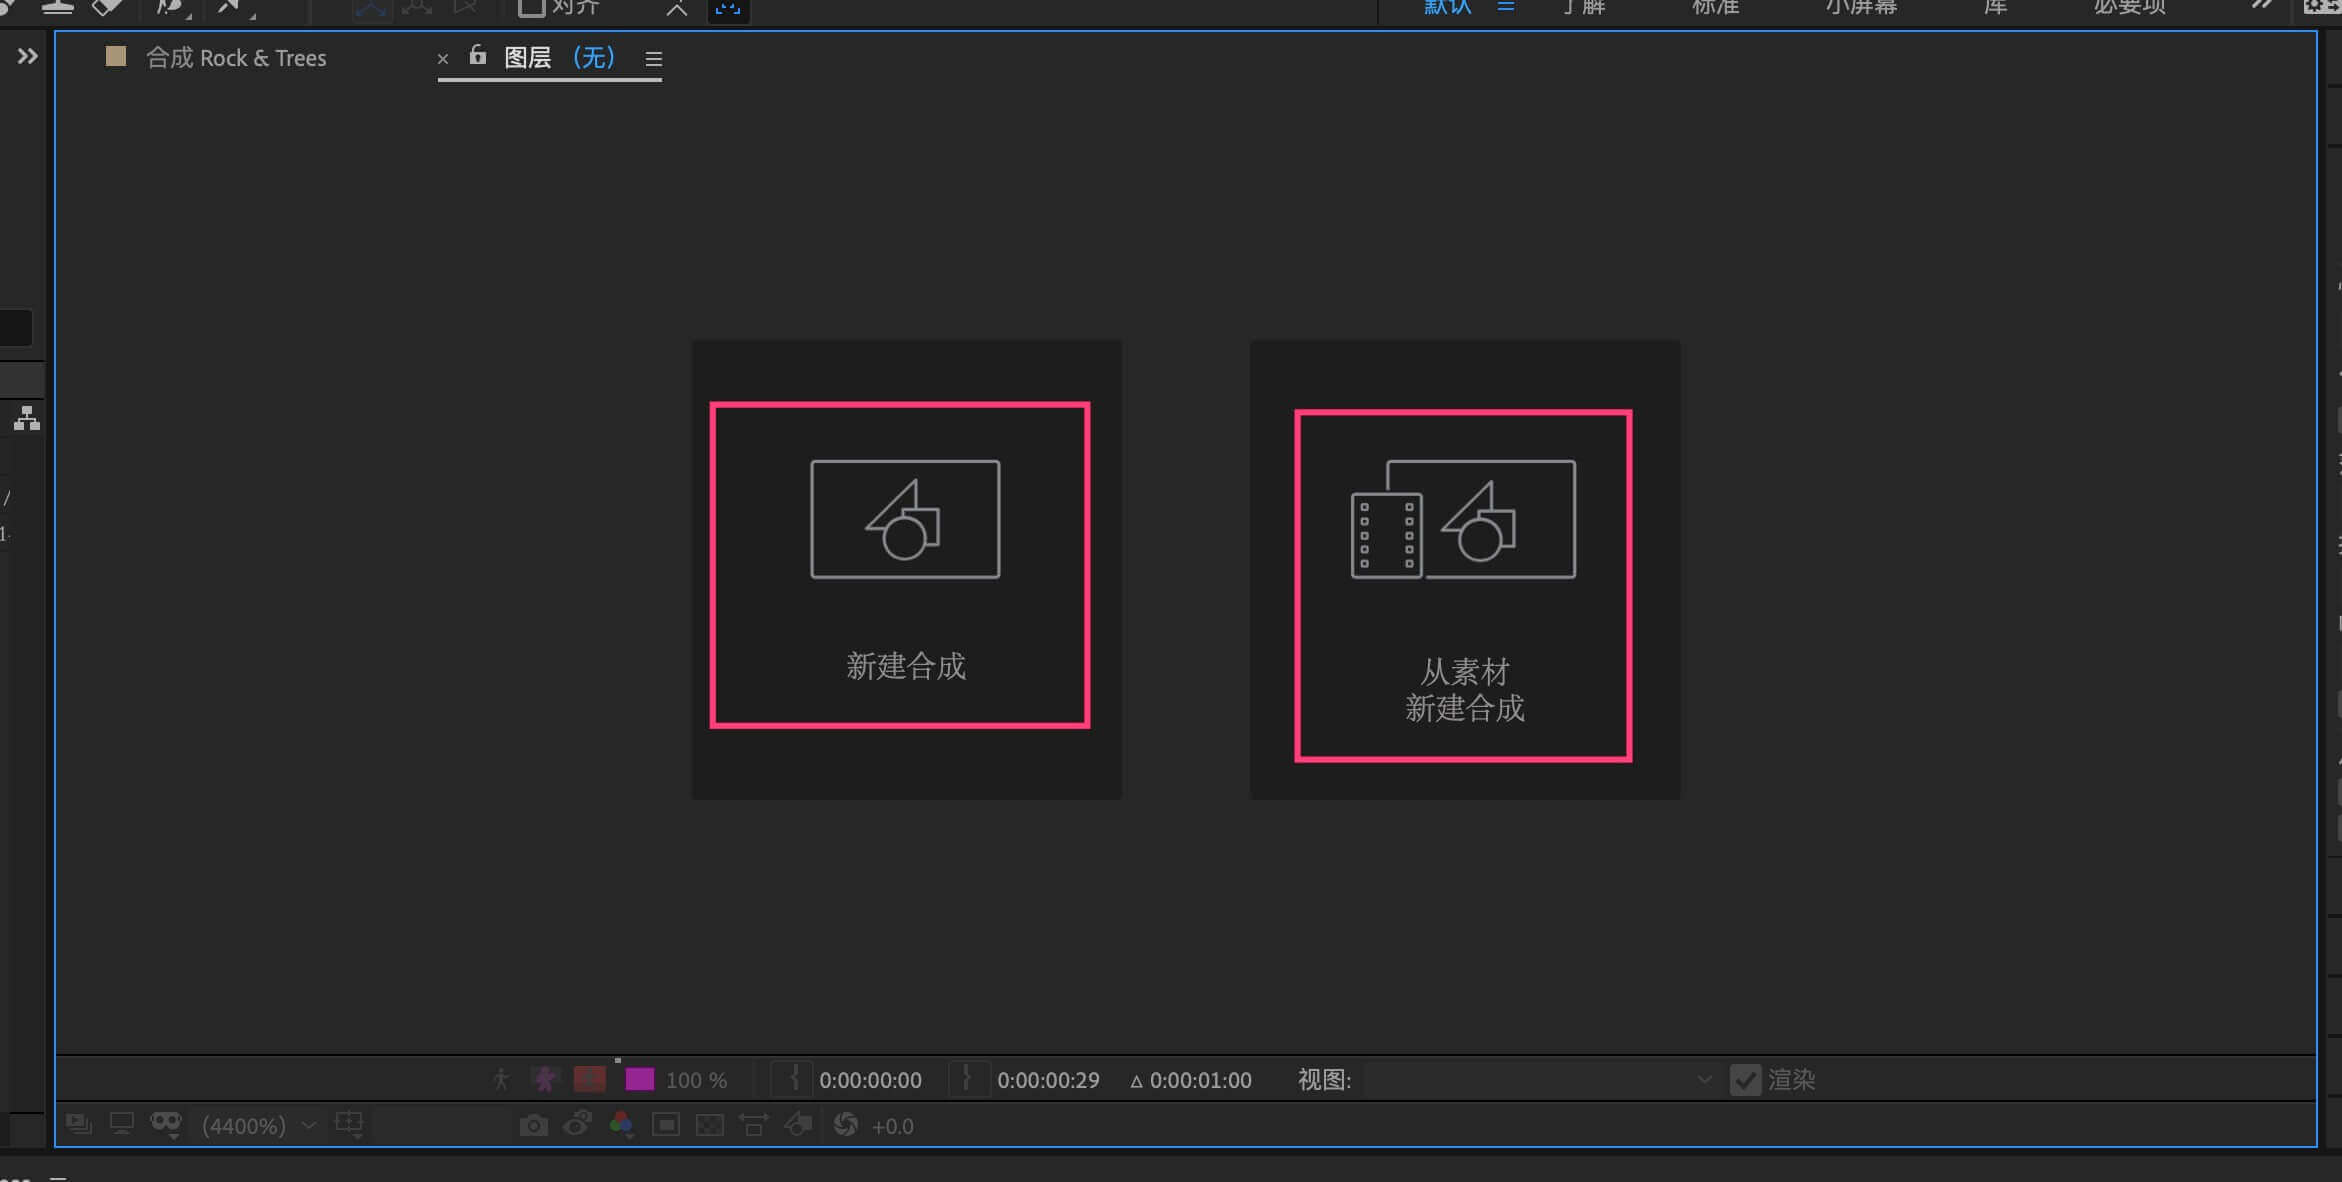
Task: Open the 图层 panel hamburger menu
Action: point(654,59)
